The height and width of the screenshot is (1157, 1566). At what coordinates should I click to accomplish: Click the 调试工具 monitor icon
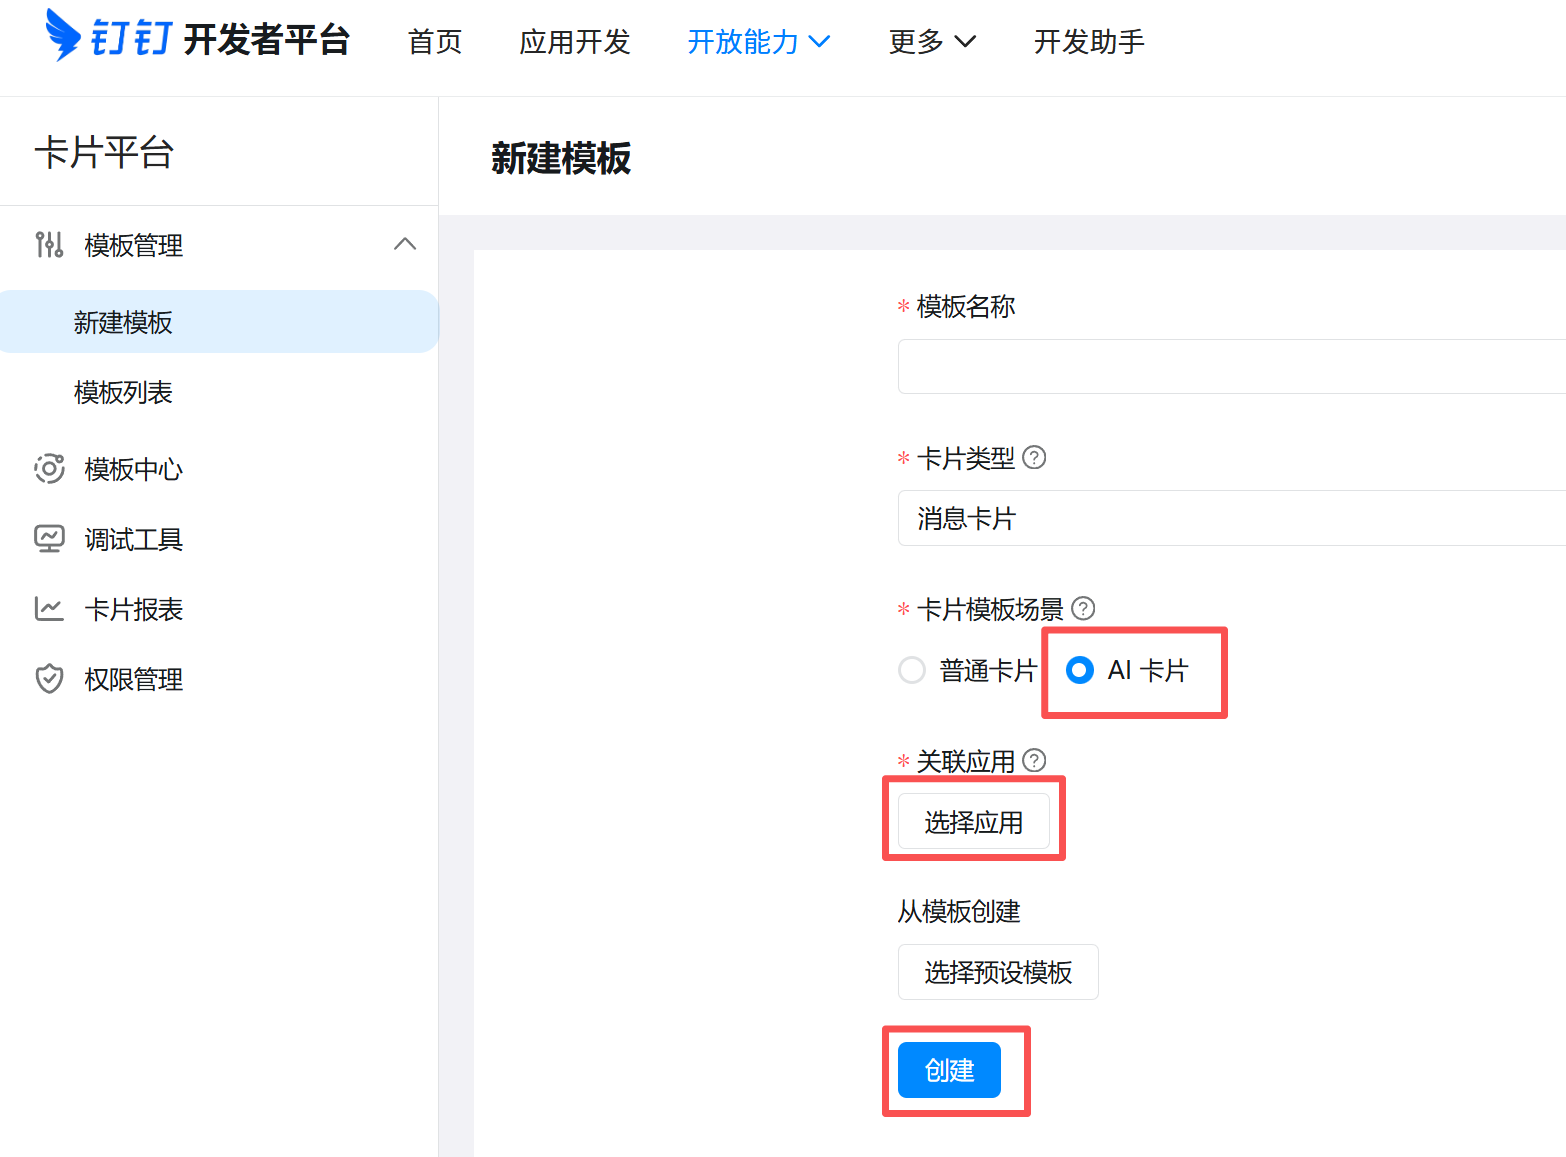point(49,539)
